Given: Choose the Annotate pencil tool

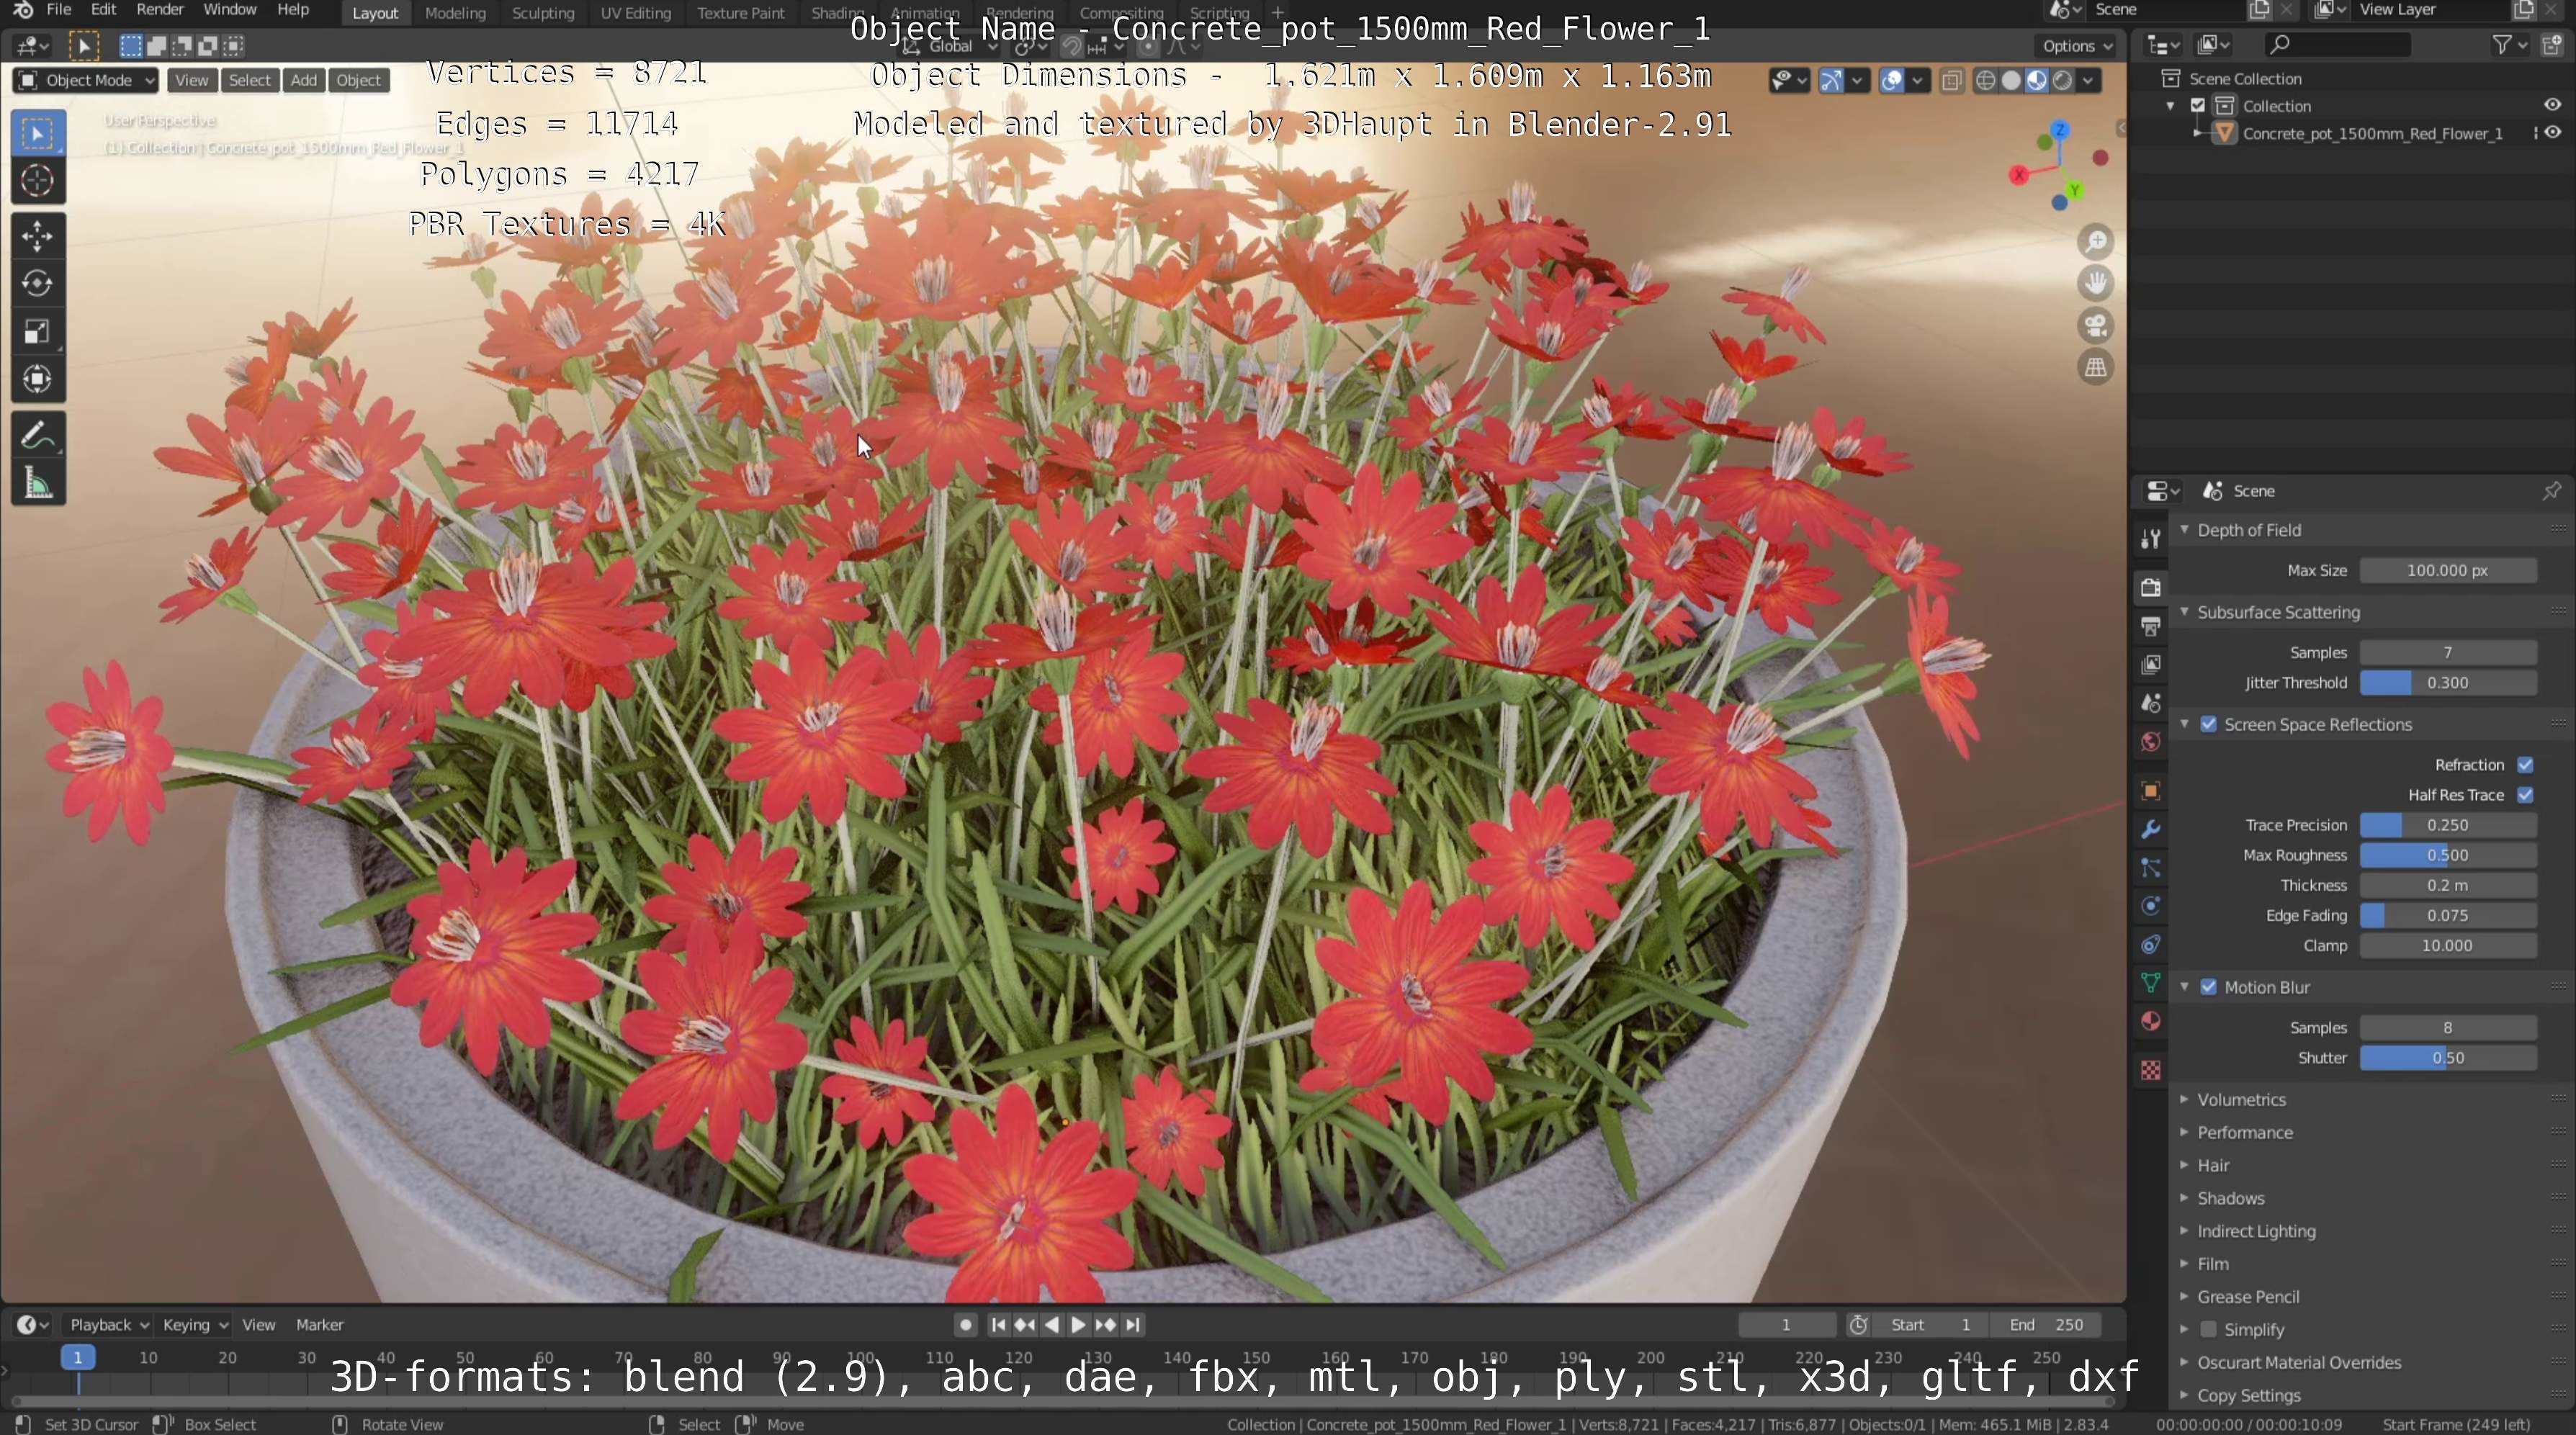Looking at the screenshot, I should coord(38,436).
